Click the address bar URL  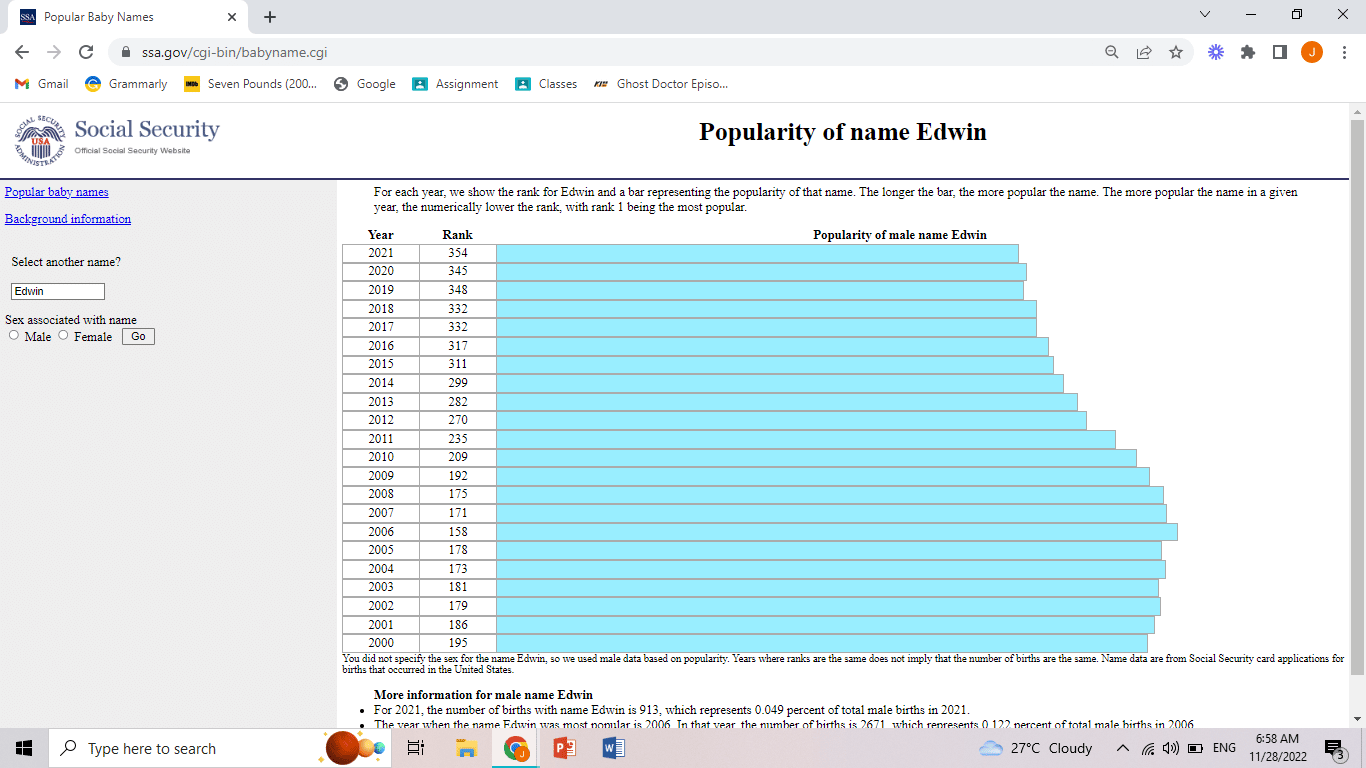tap(235, 52)
